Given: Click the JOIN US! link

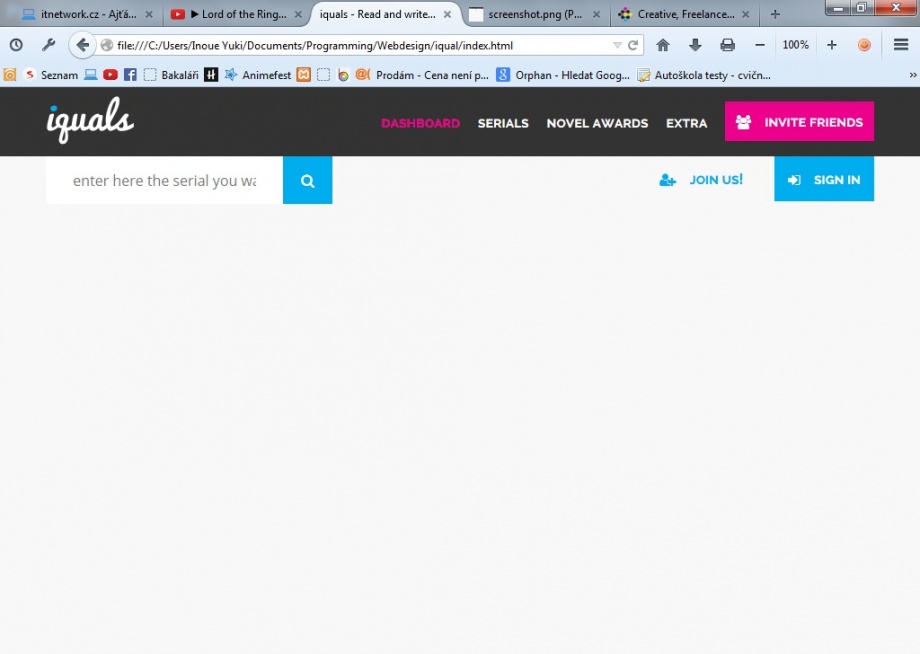Looking at the screenshot, I should click(701, 179).
